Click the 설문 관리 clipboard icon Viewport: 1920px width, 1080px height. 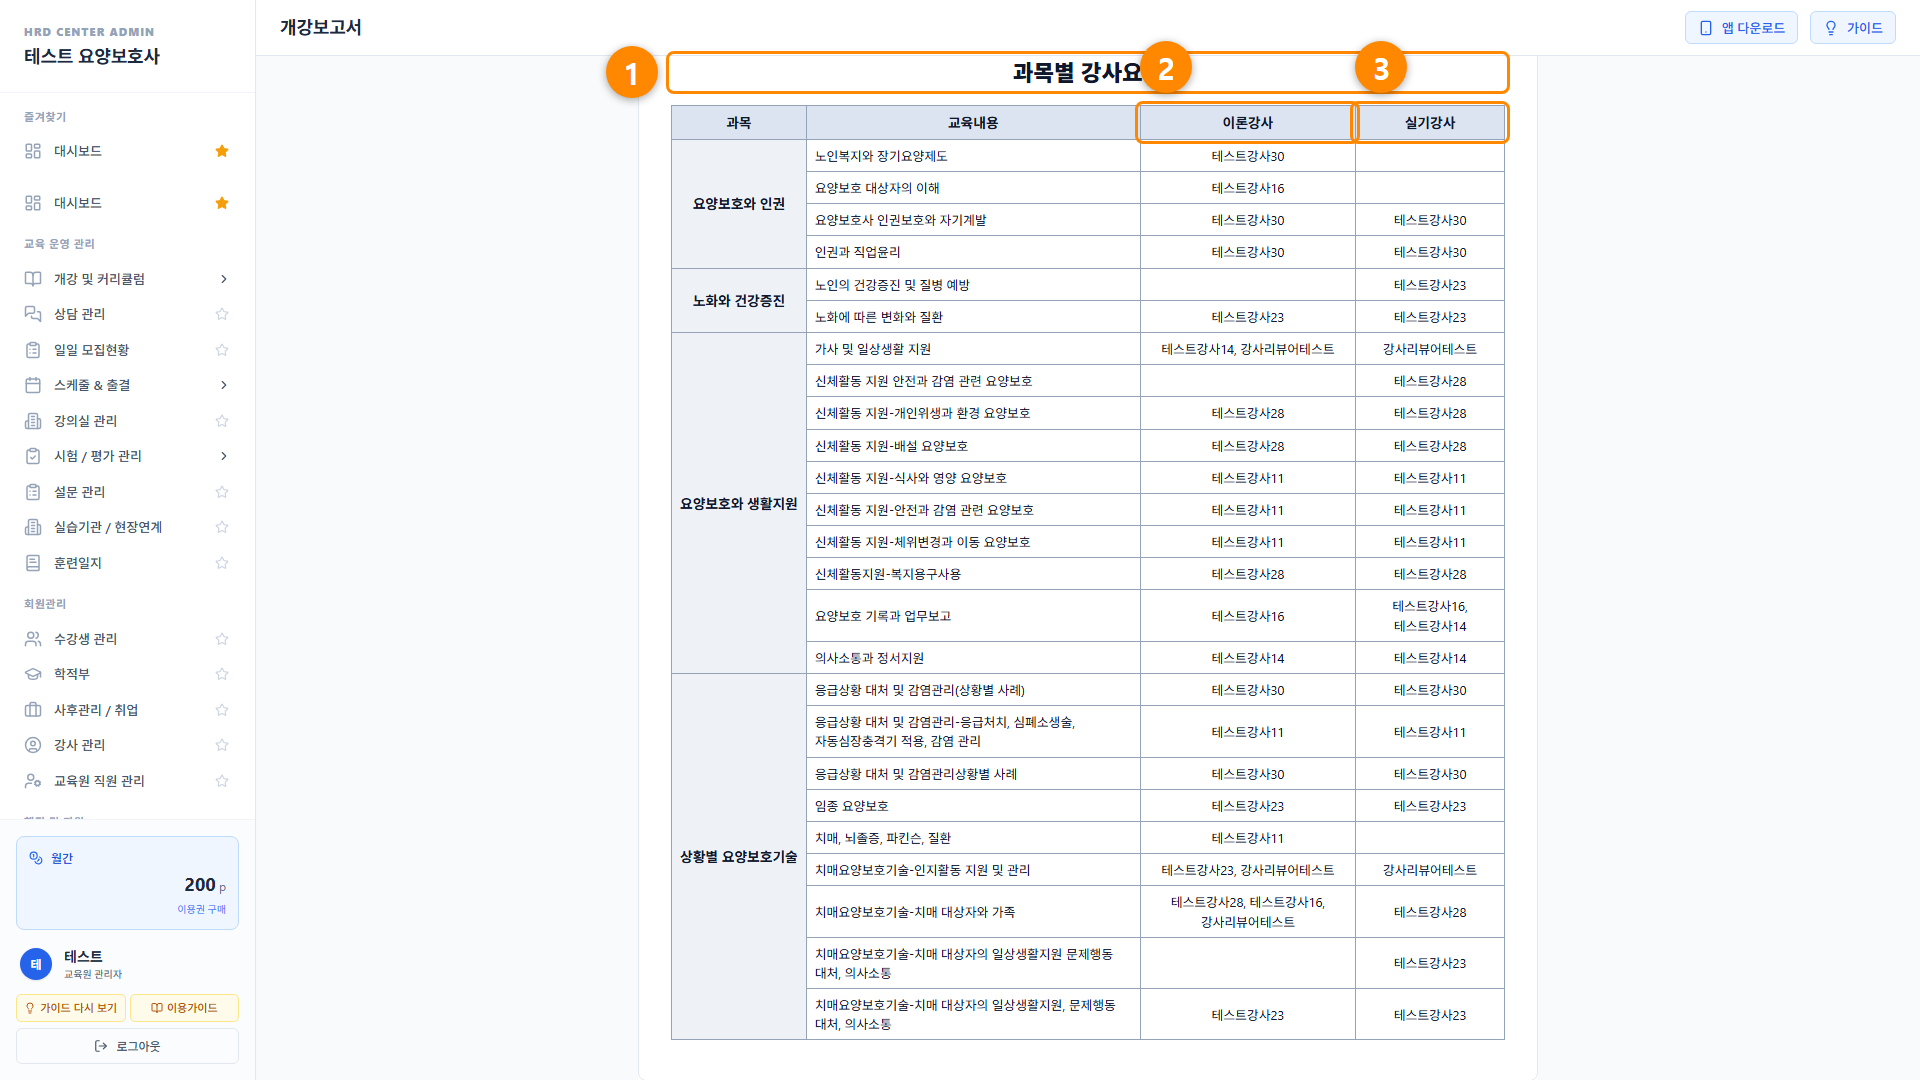pyautogui.click(x=33, y=492)
